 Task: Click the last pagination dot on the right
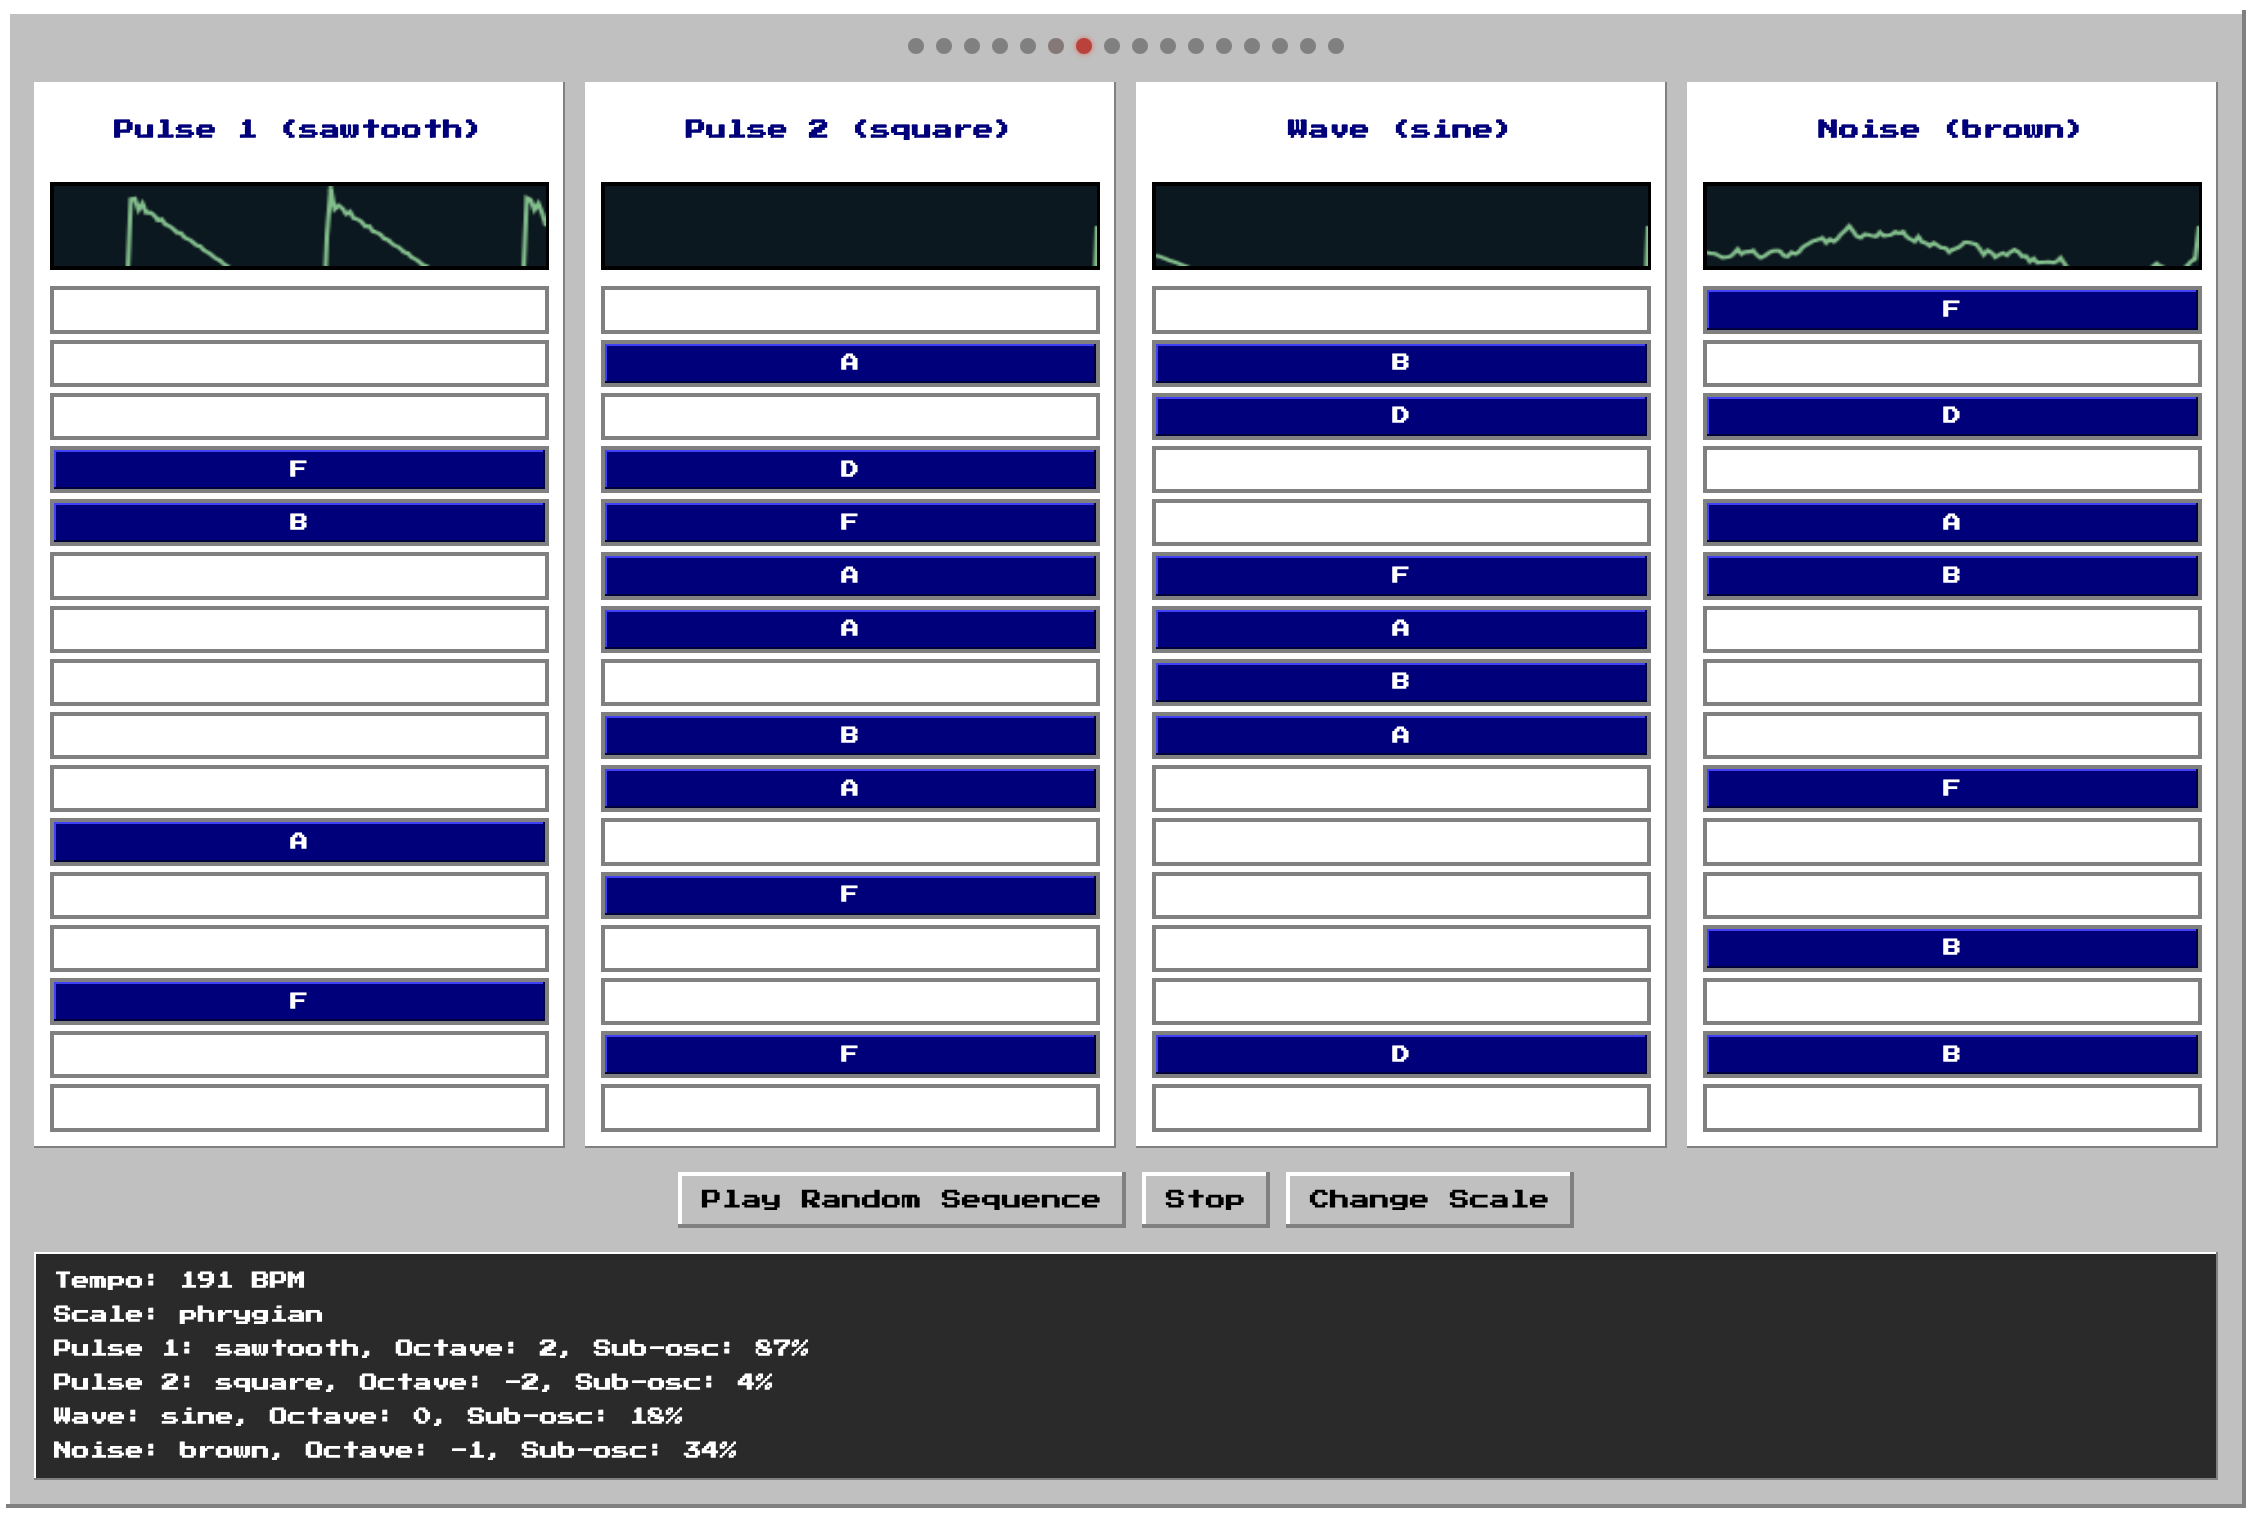[1337, 44]
